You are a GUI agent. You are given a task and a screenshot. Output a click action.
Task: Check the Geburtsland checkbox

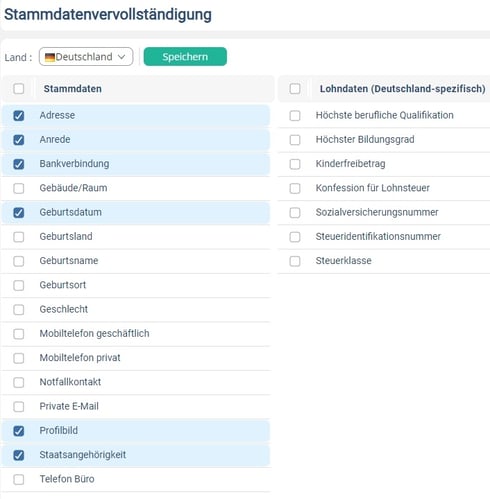tap(19, 237)
